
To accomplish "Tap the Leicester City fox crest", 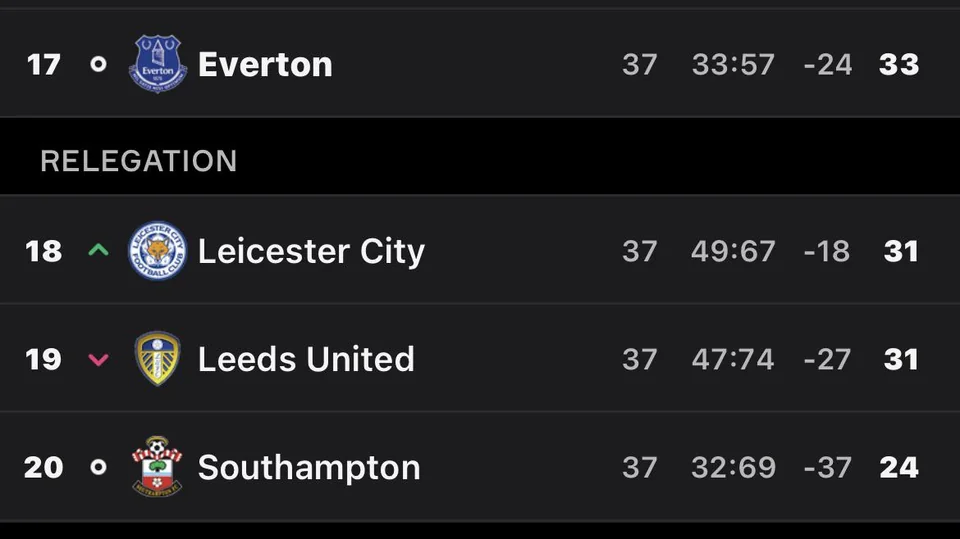I will click(157, 251).
